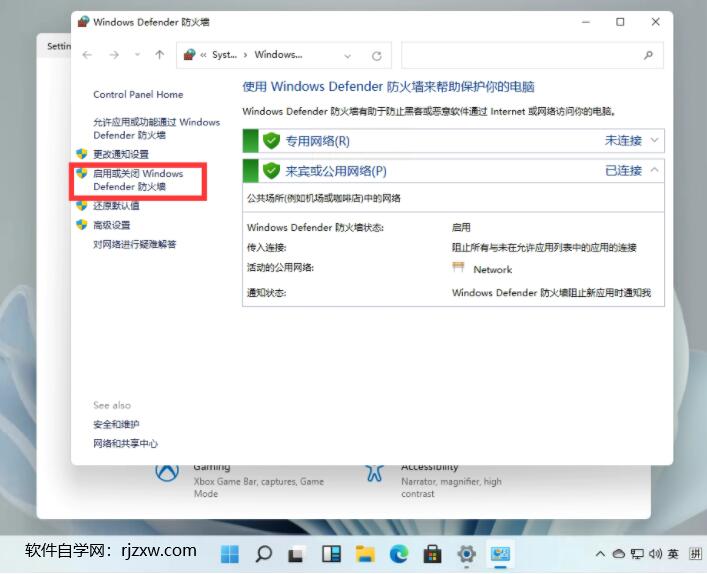
Task: Show hidden system tray icons
Action: [600, 554]
